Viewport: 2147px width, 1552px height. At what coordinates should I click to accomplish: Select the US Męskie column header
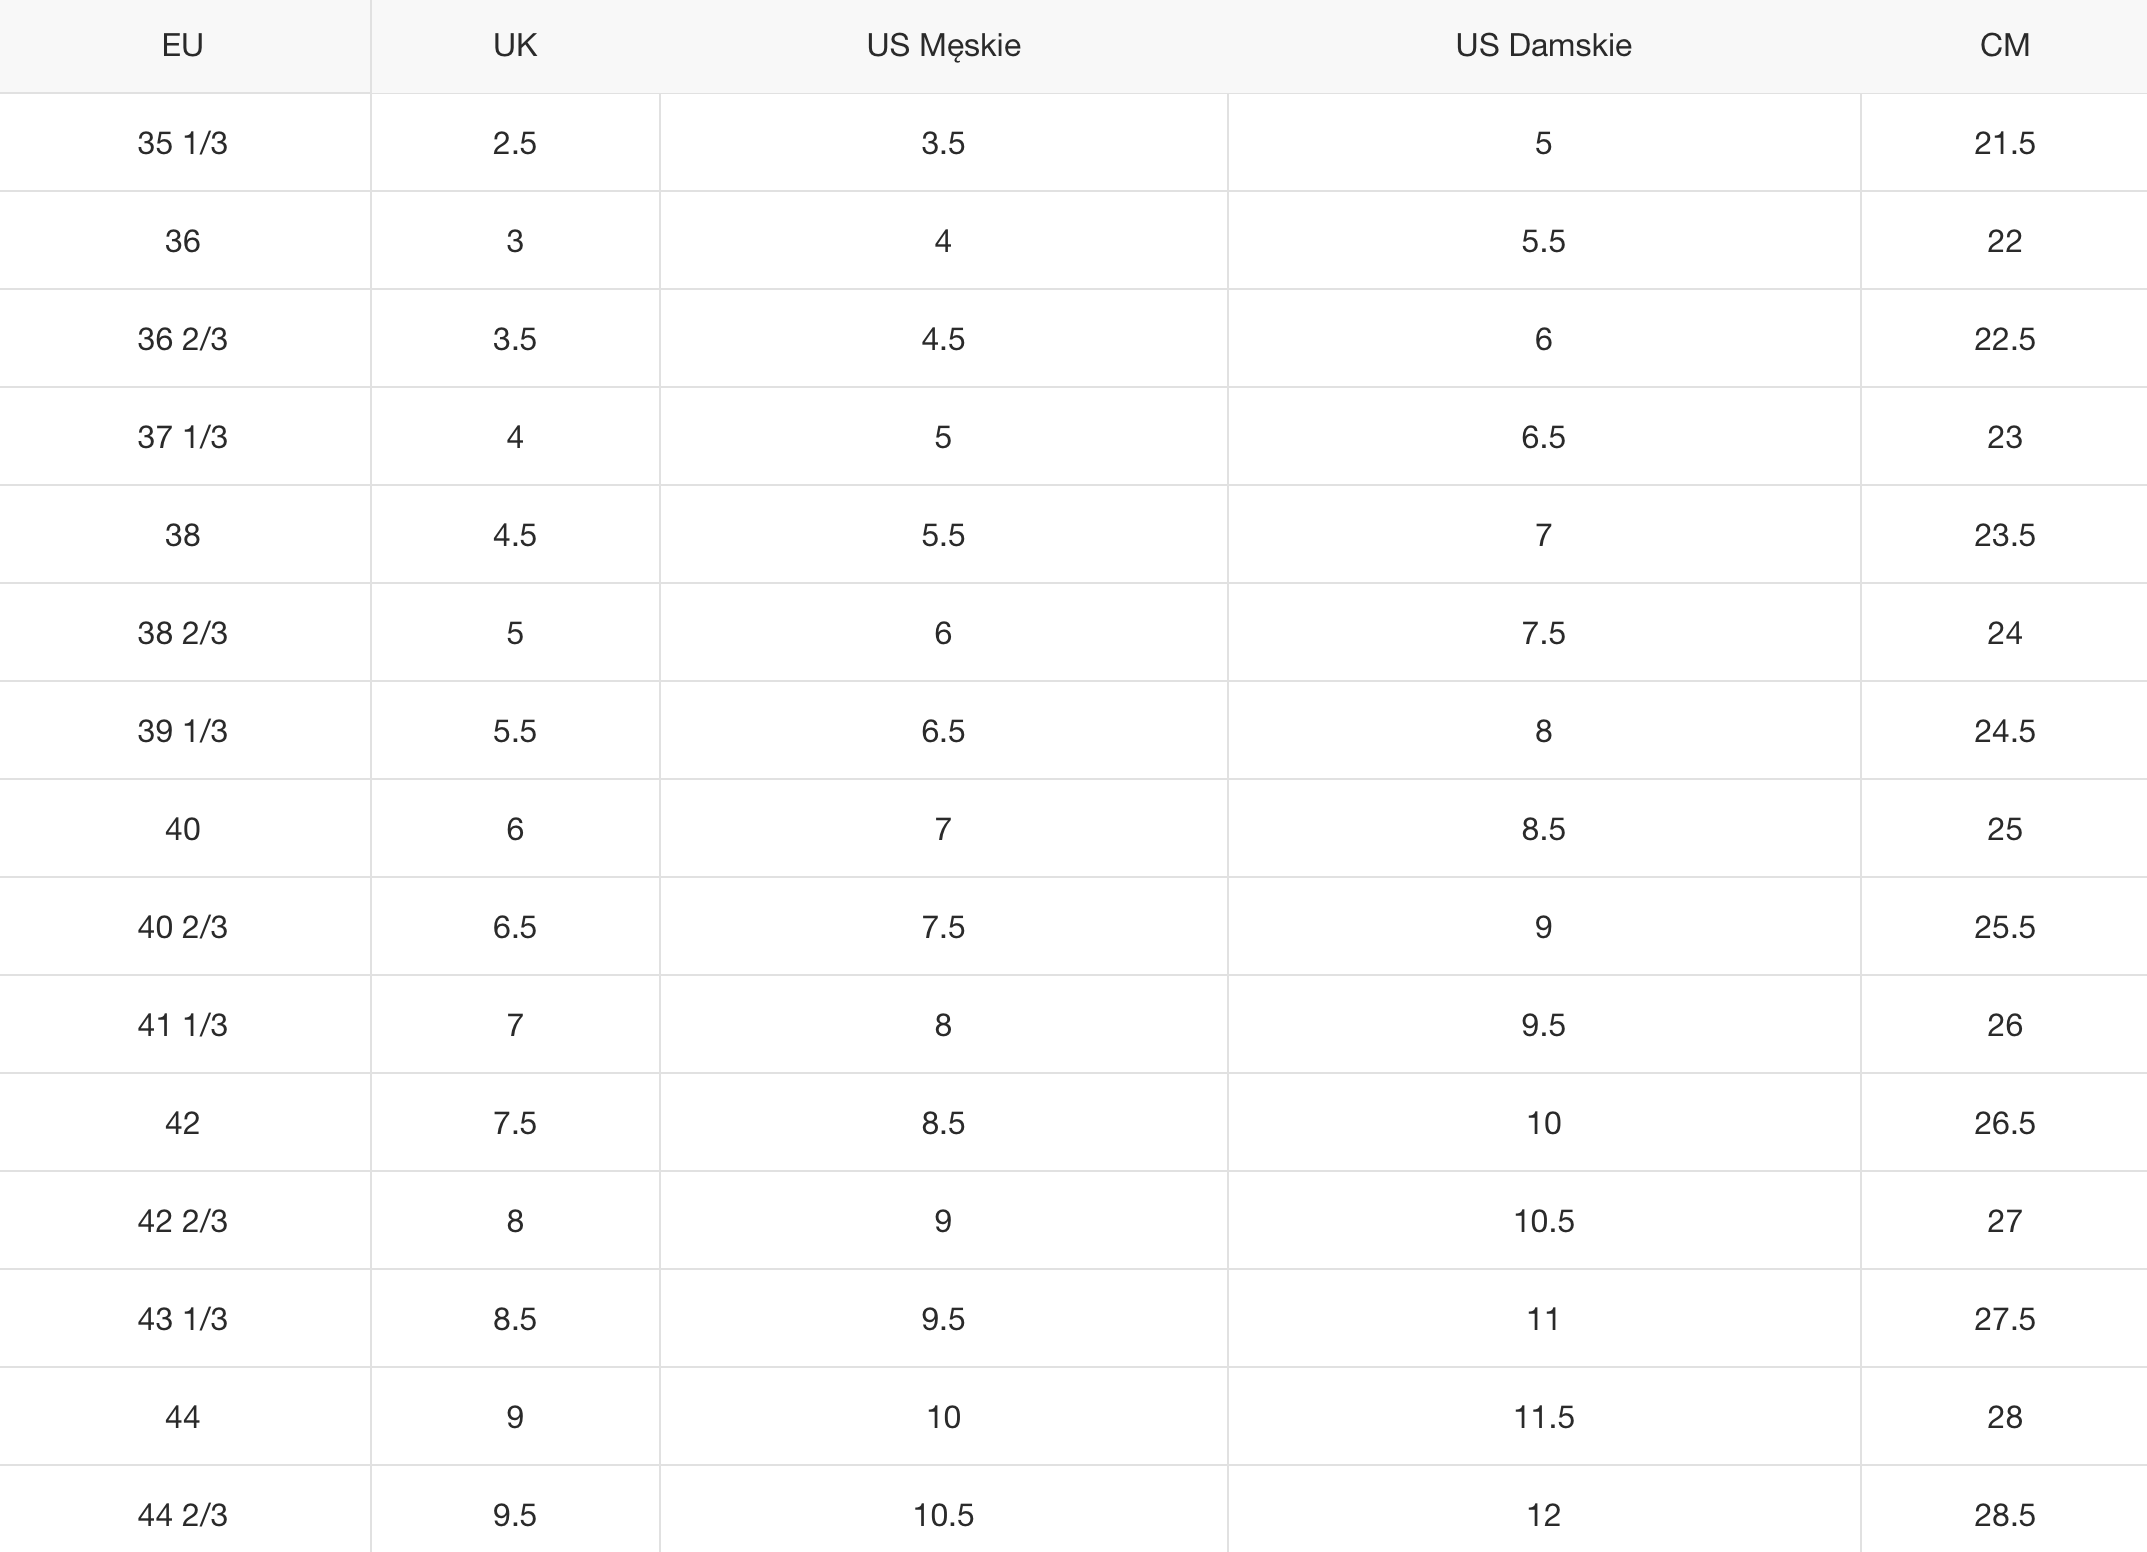[943, 45]
